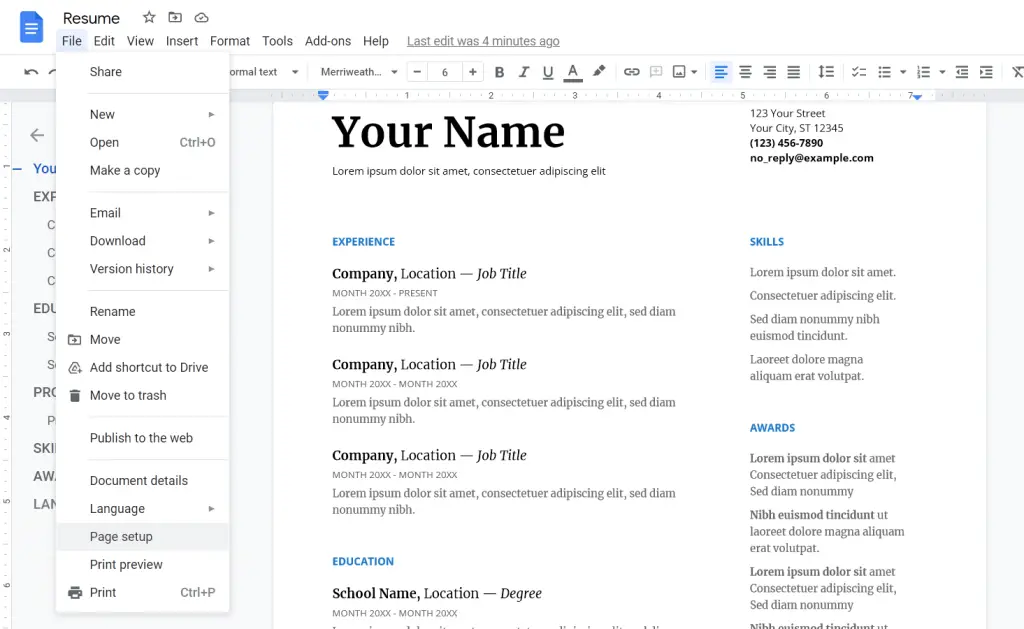The width and height of the screenshot is (1024, 629).
Task: Choose Open from the File menu
Action: (x=143, y=142)
